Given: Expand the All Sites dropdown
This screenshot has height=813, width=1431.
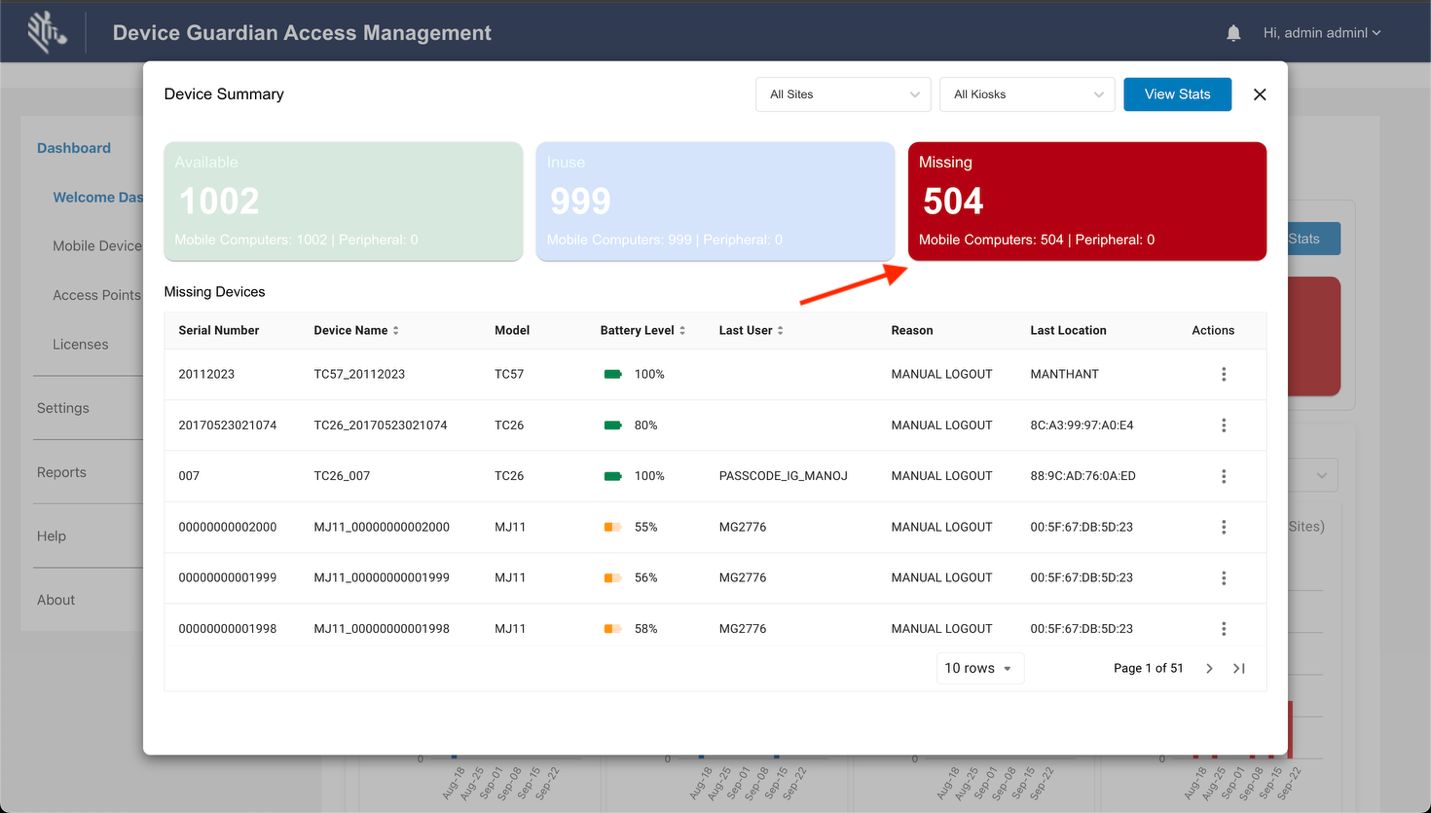Looking at the screenshot, I should click(x=843, y=94).
